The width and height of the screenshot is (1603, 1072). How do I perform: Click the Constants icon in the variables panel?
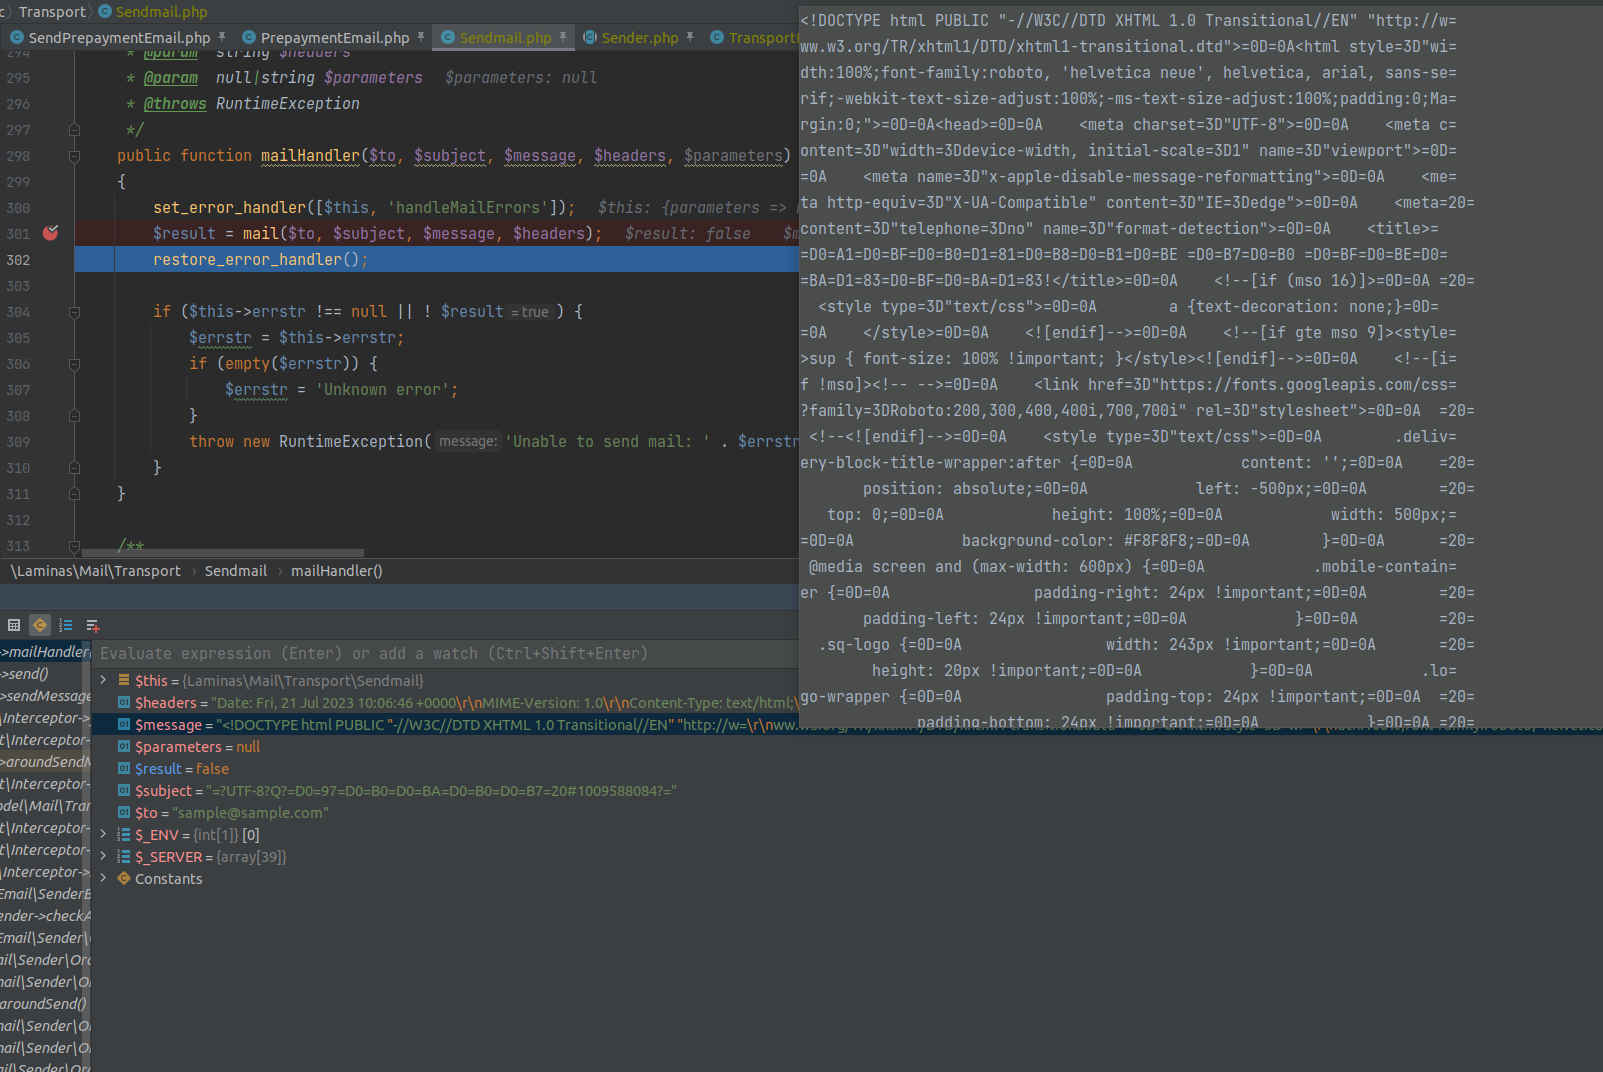tap(124, 878)
